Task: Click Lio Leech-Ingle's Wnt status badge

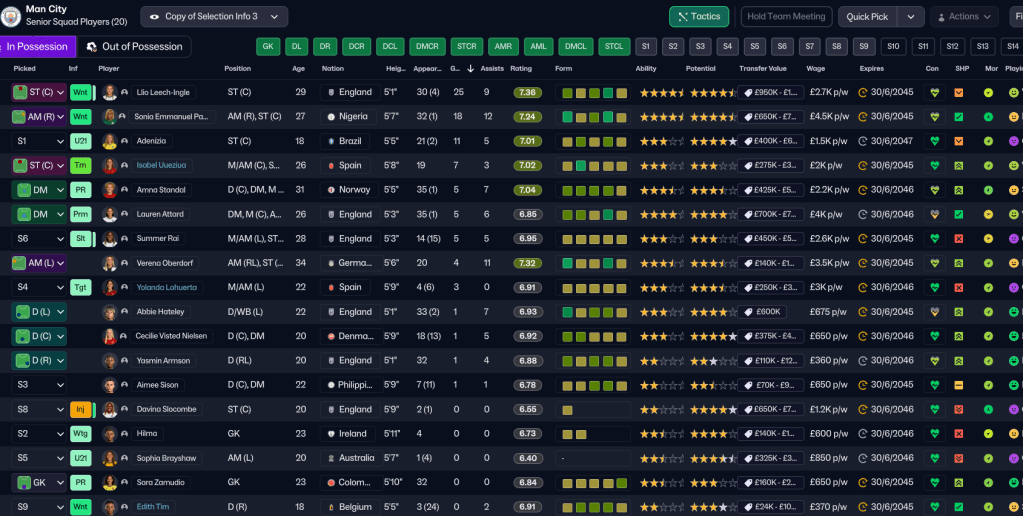Action: 81,92
